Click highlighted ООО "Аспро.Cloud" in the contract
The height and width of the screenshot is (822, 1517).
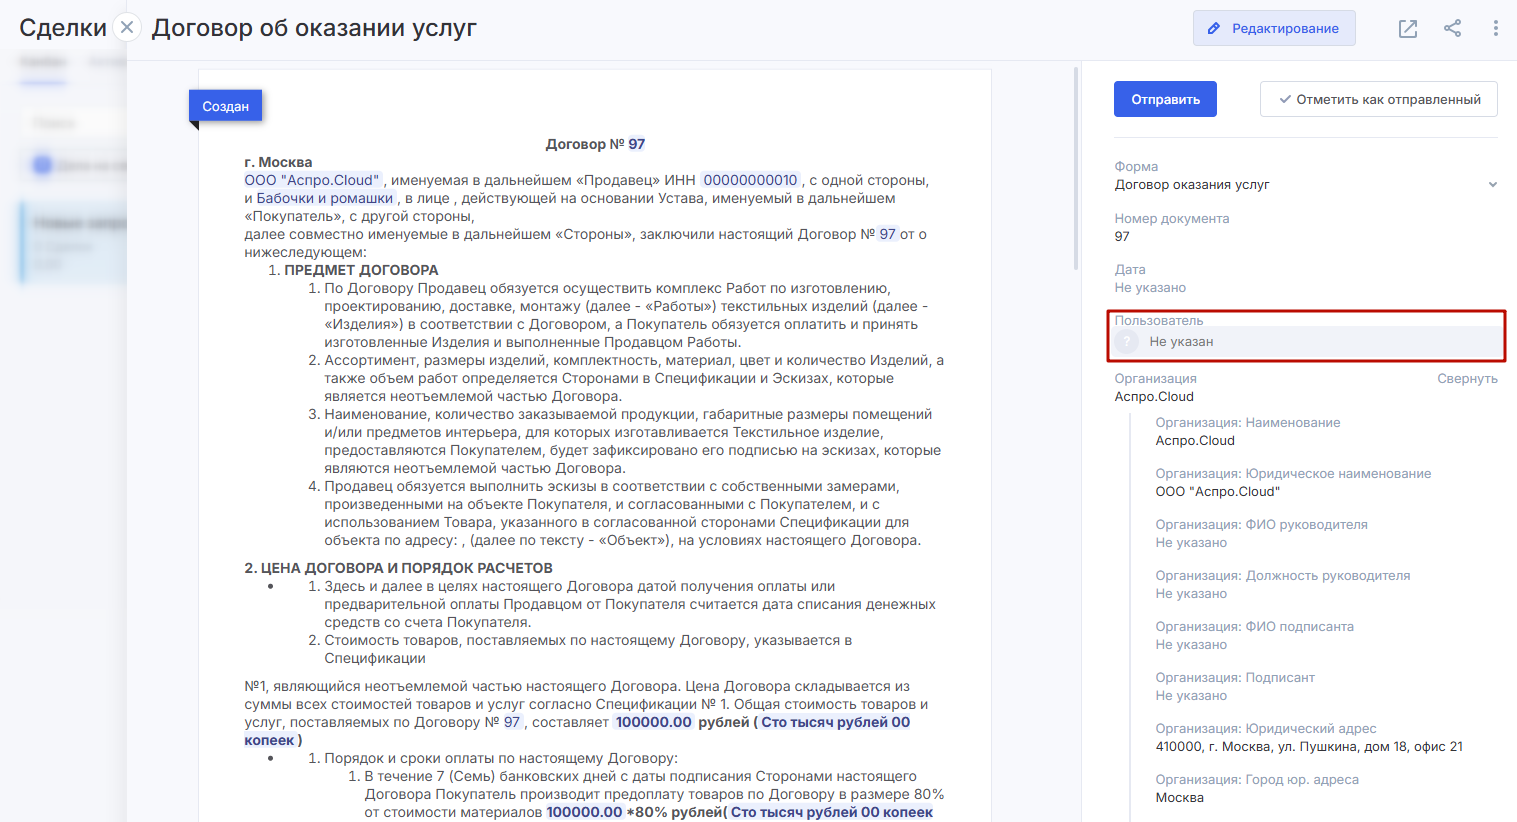click(312, 180)
